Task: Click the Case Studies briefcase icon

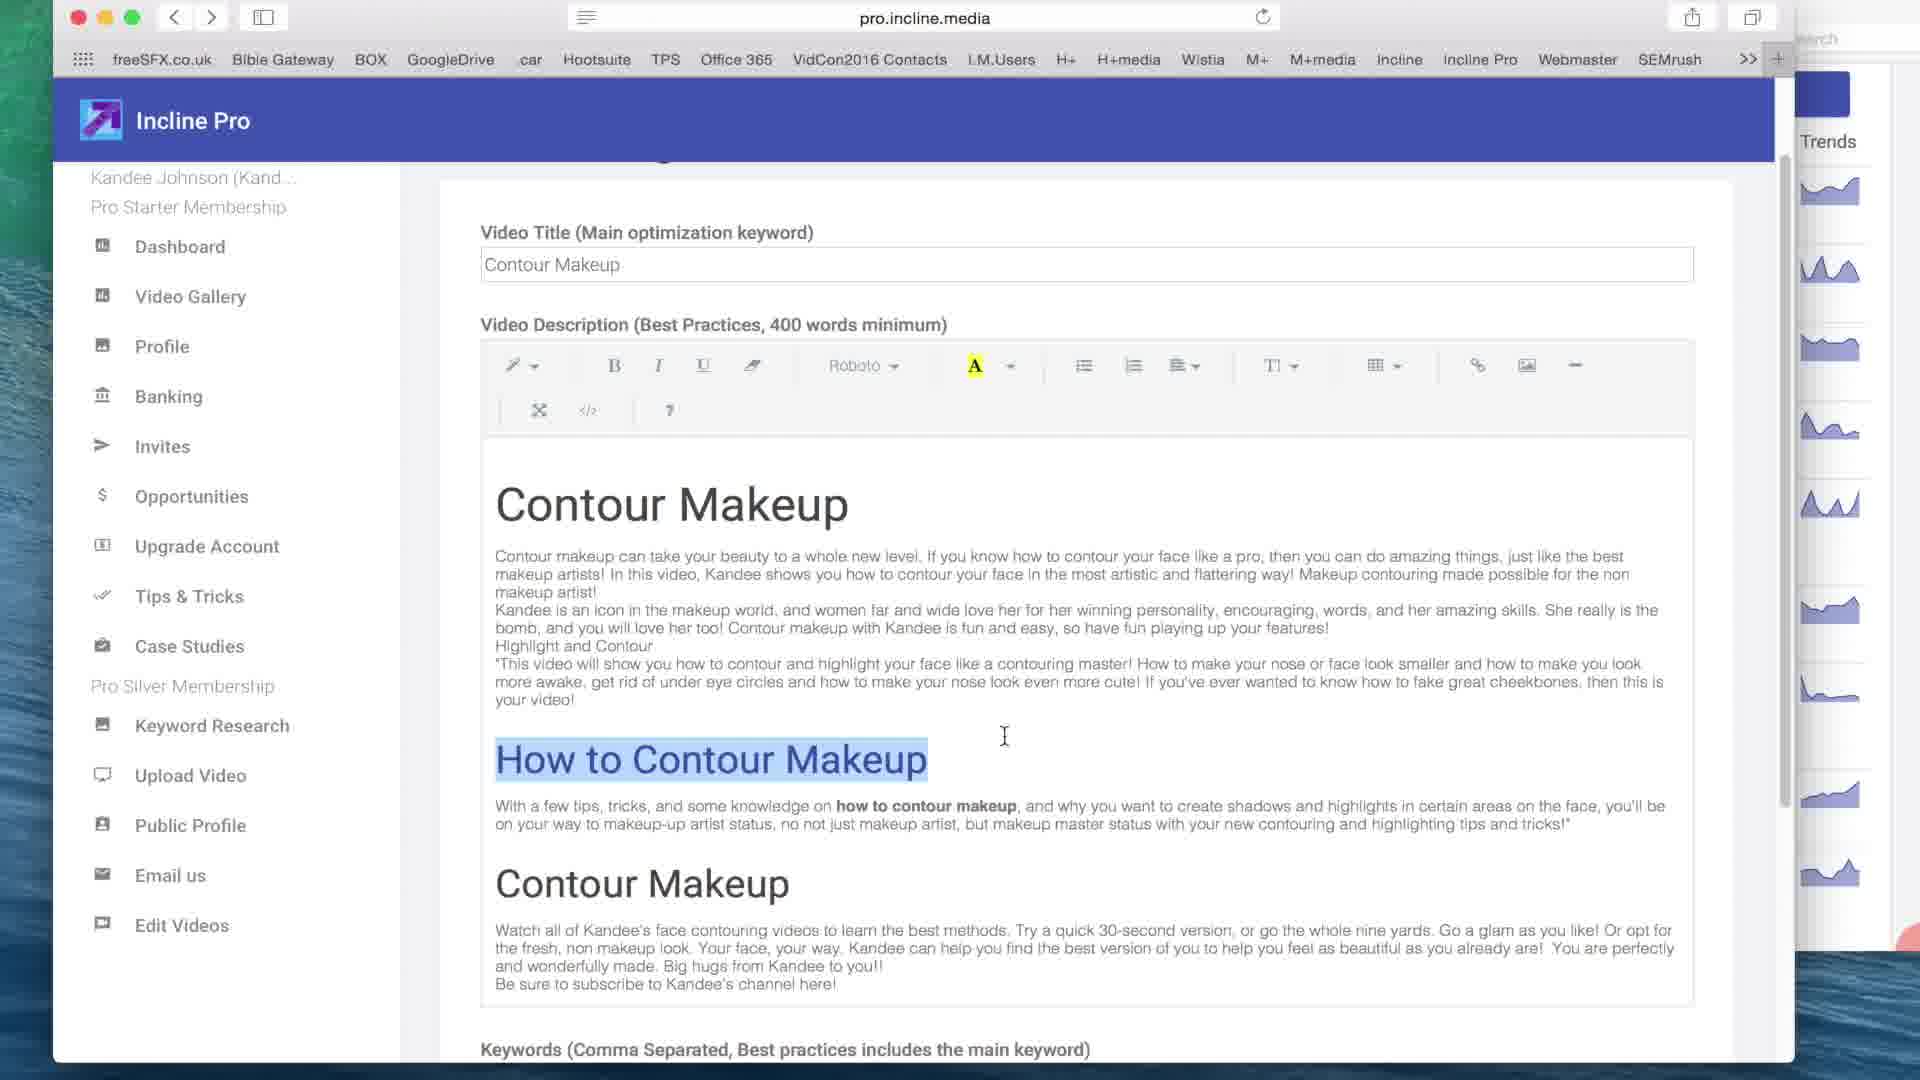Action: [x=102, y=645]
